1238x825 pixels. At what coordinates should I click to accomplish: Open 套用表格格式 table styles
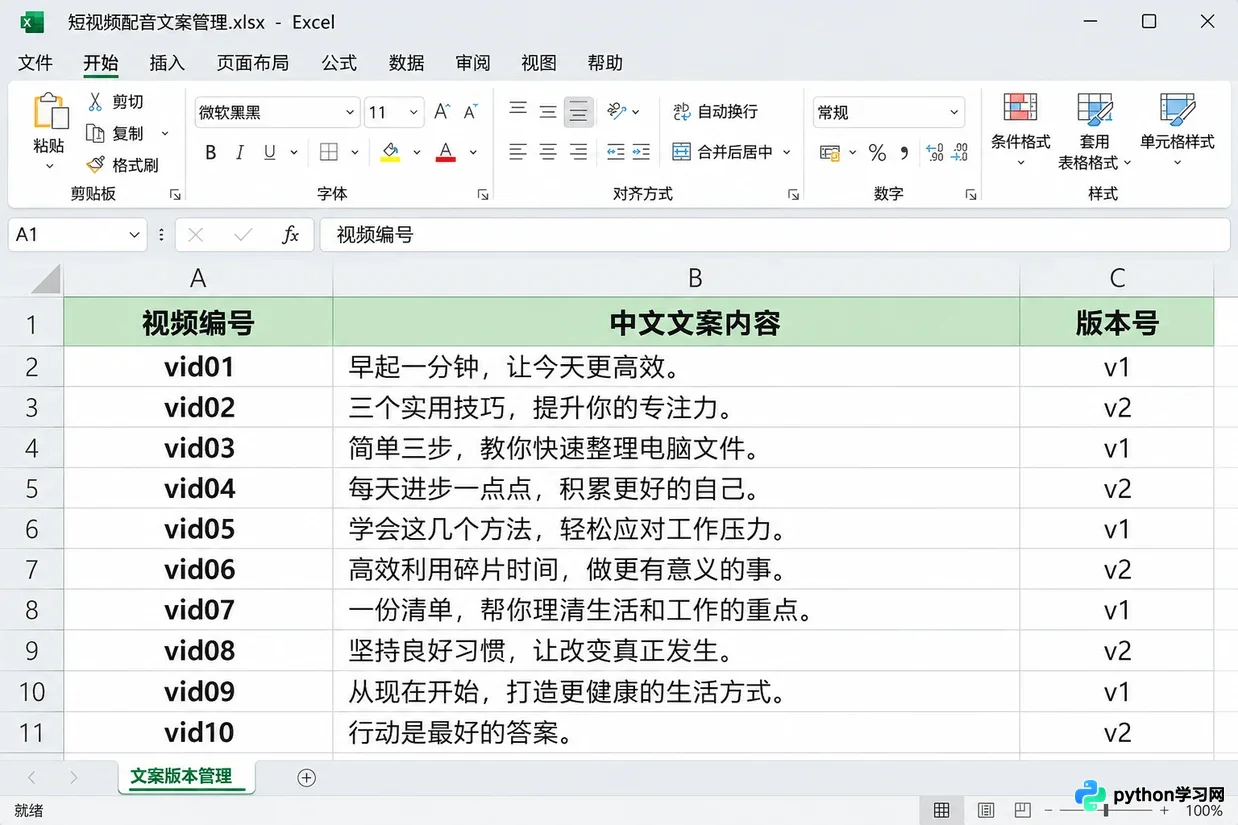1094,130
